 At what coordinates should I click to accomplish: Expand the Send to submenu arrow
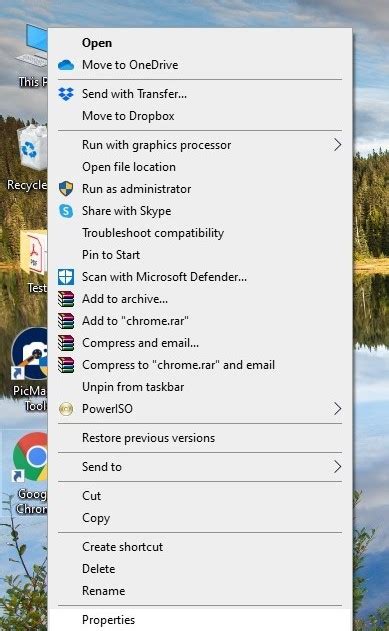coord(337,467)
